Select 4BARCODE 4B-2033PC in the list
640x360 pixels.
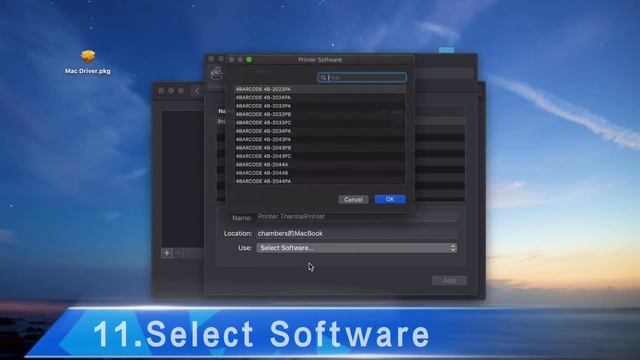[x=320, y=122]
